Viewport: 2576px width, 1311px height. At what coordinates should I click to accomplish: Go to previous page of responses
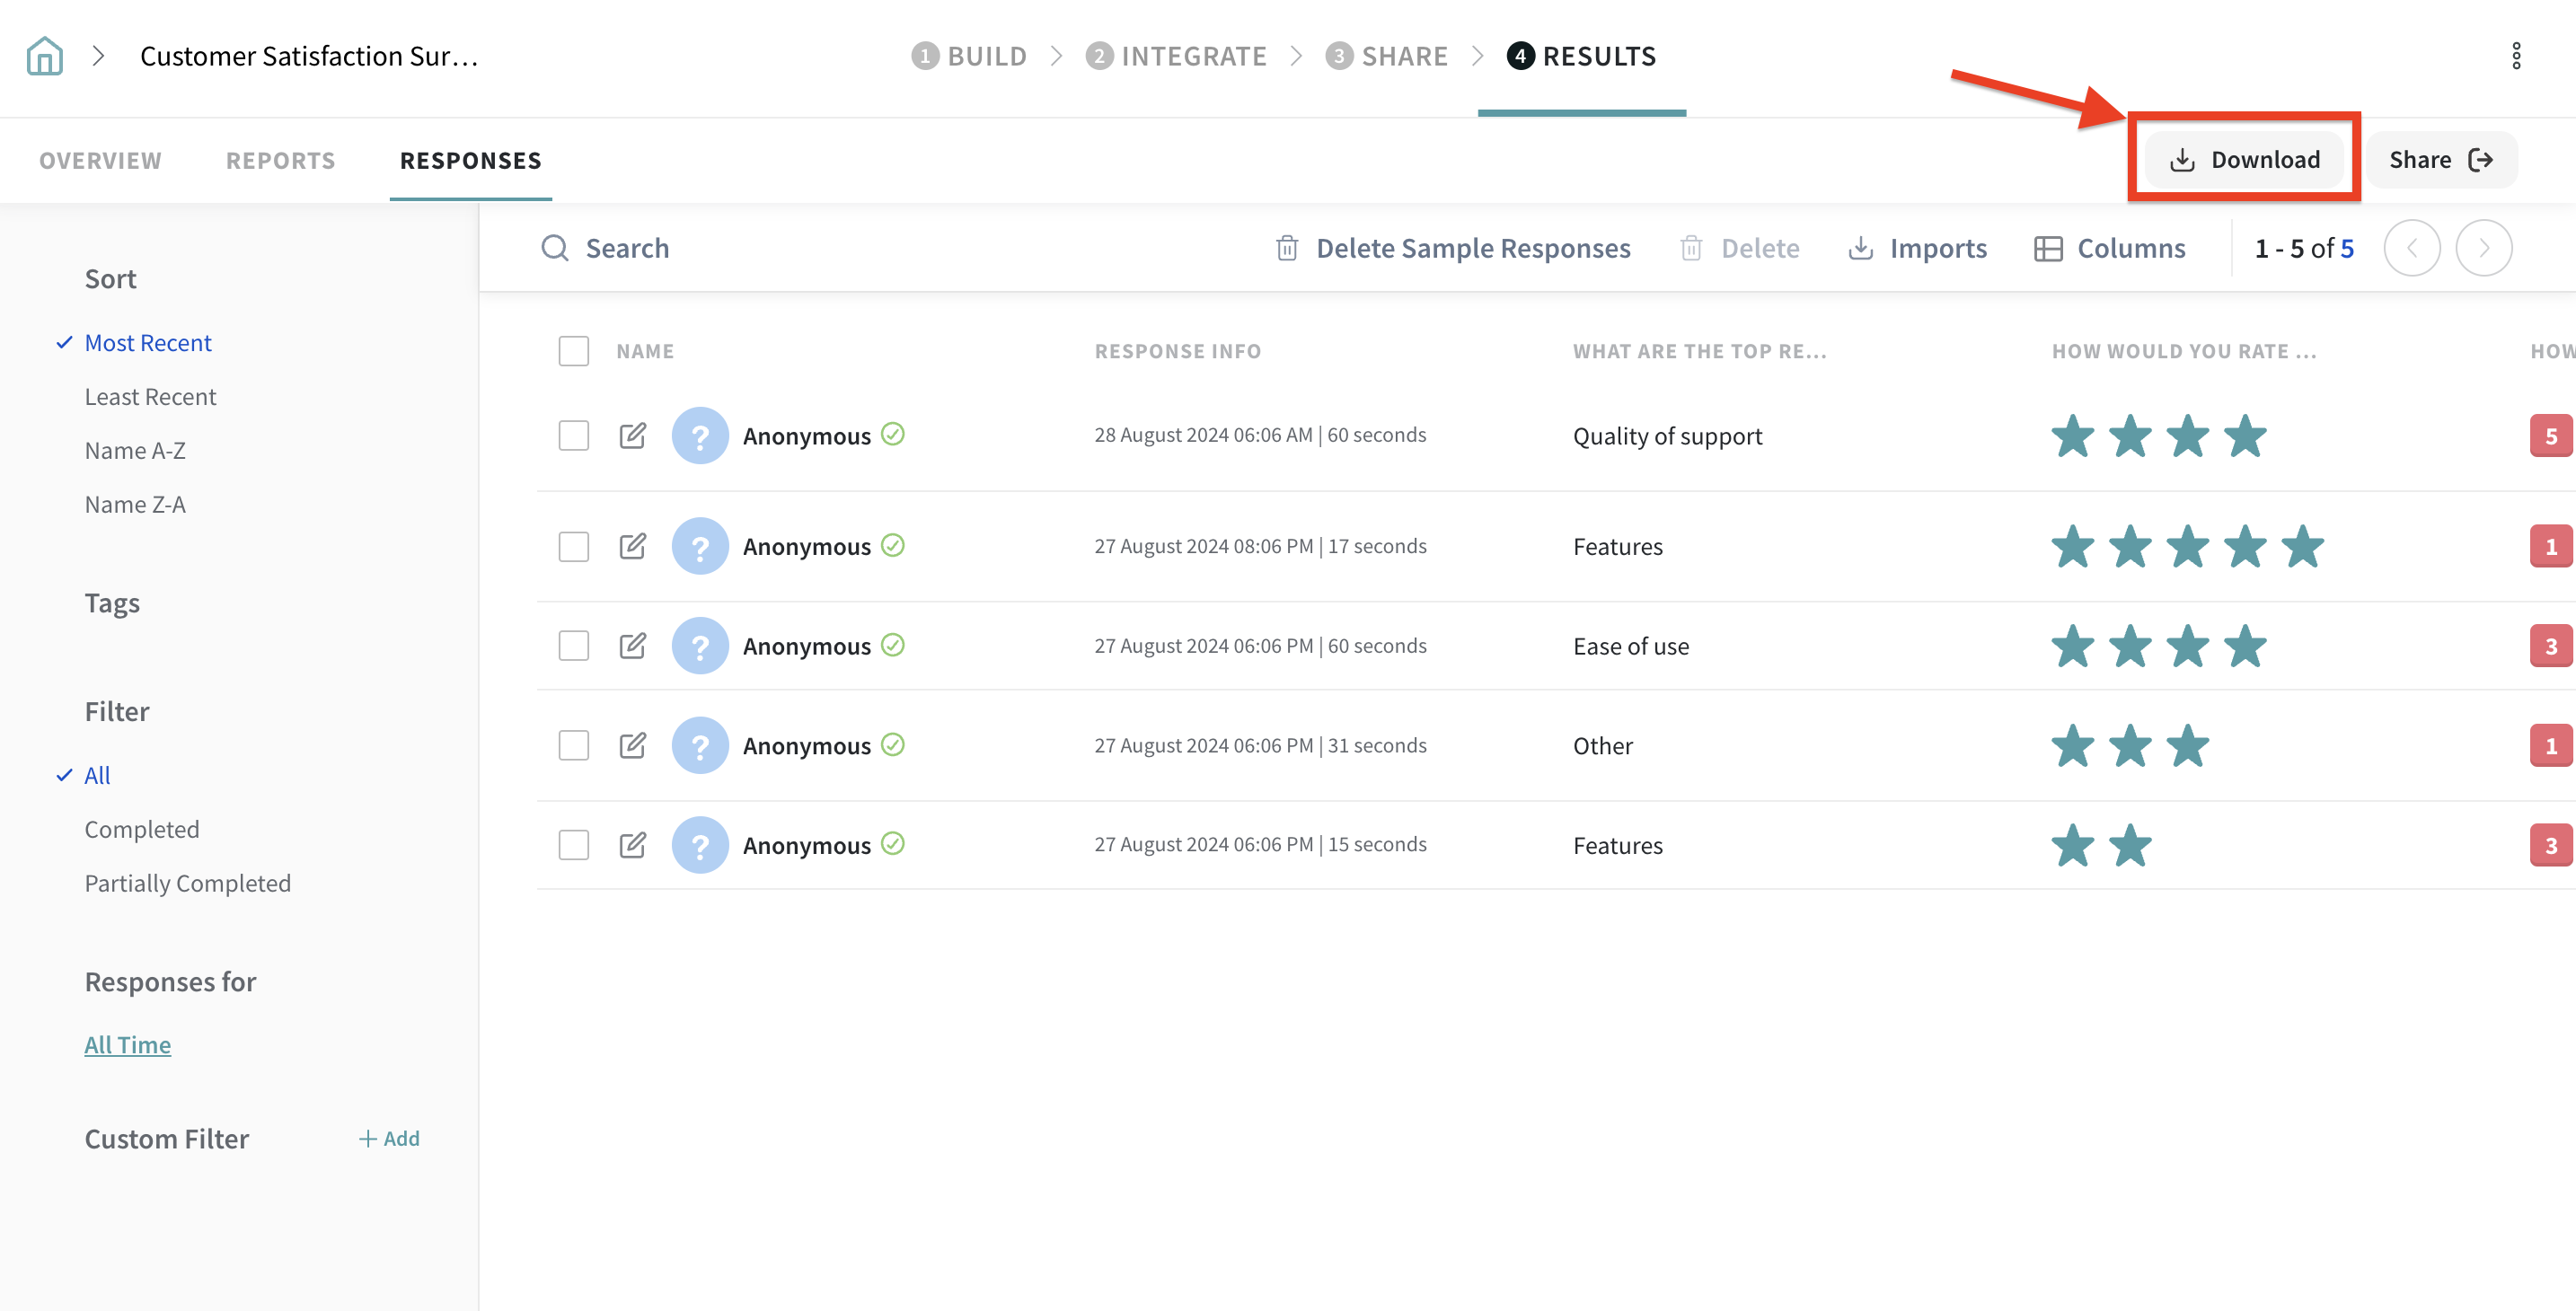[2412, 249]
